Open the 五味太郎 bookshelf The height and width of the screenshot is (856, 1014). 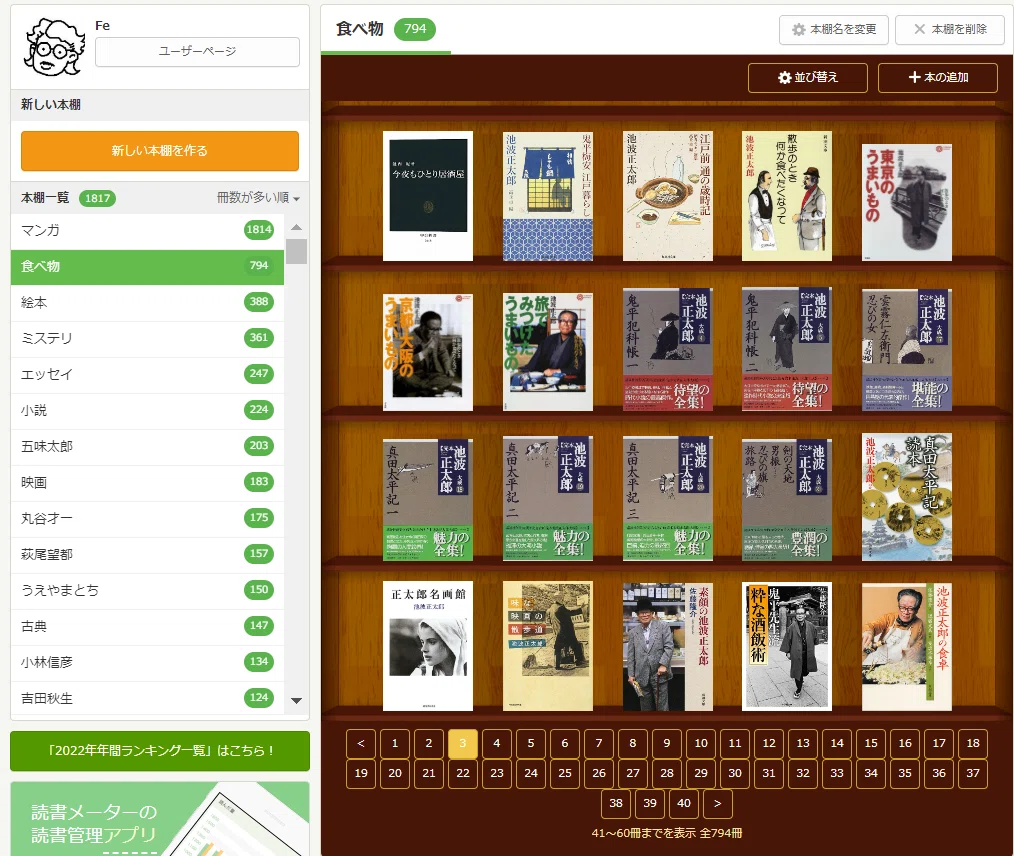point(147,447)
